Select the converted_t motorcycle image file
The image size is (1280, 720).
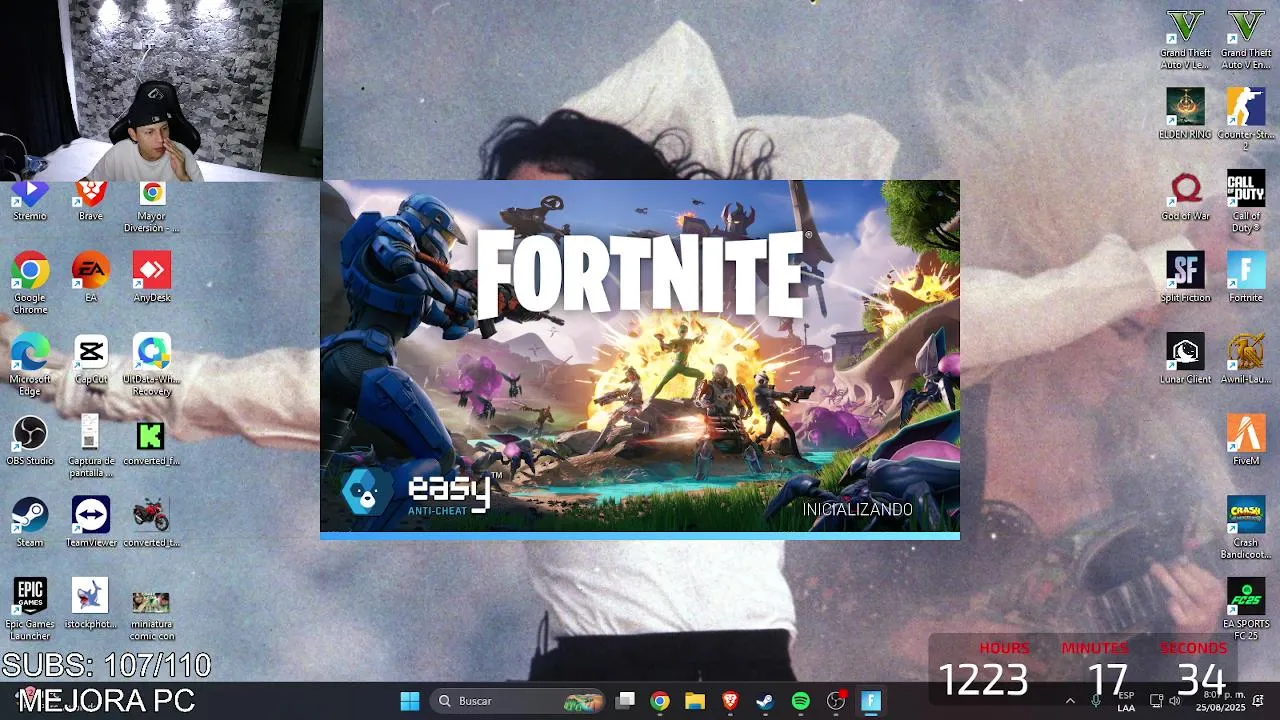point(152,522)
